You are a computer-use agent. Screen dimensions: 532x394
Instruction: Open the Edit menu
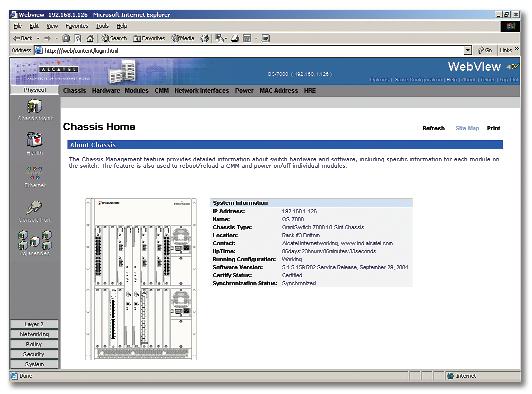pos(34,26)
